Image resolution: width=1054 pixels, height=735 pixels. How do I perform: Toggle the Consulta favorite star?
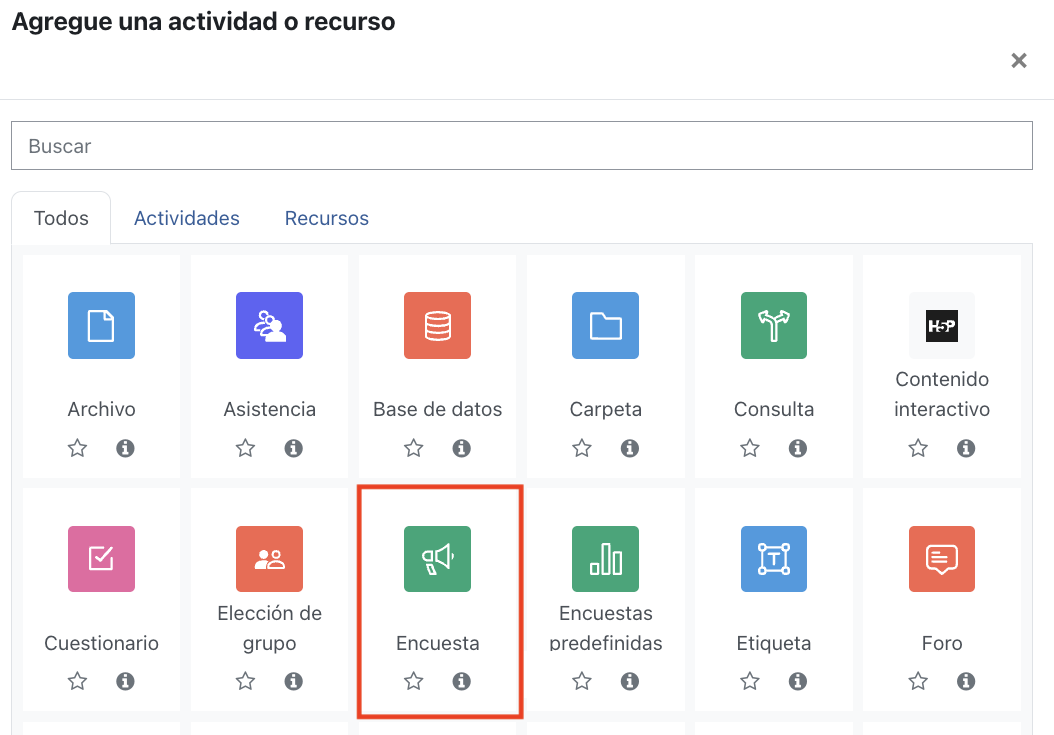coord(749,448)
